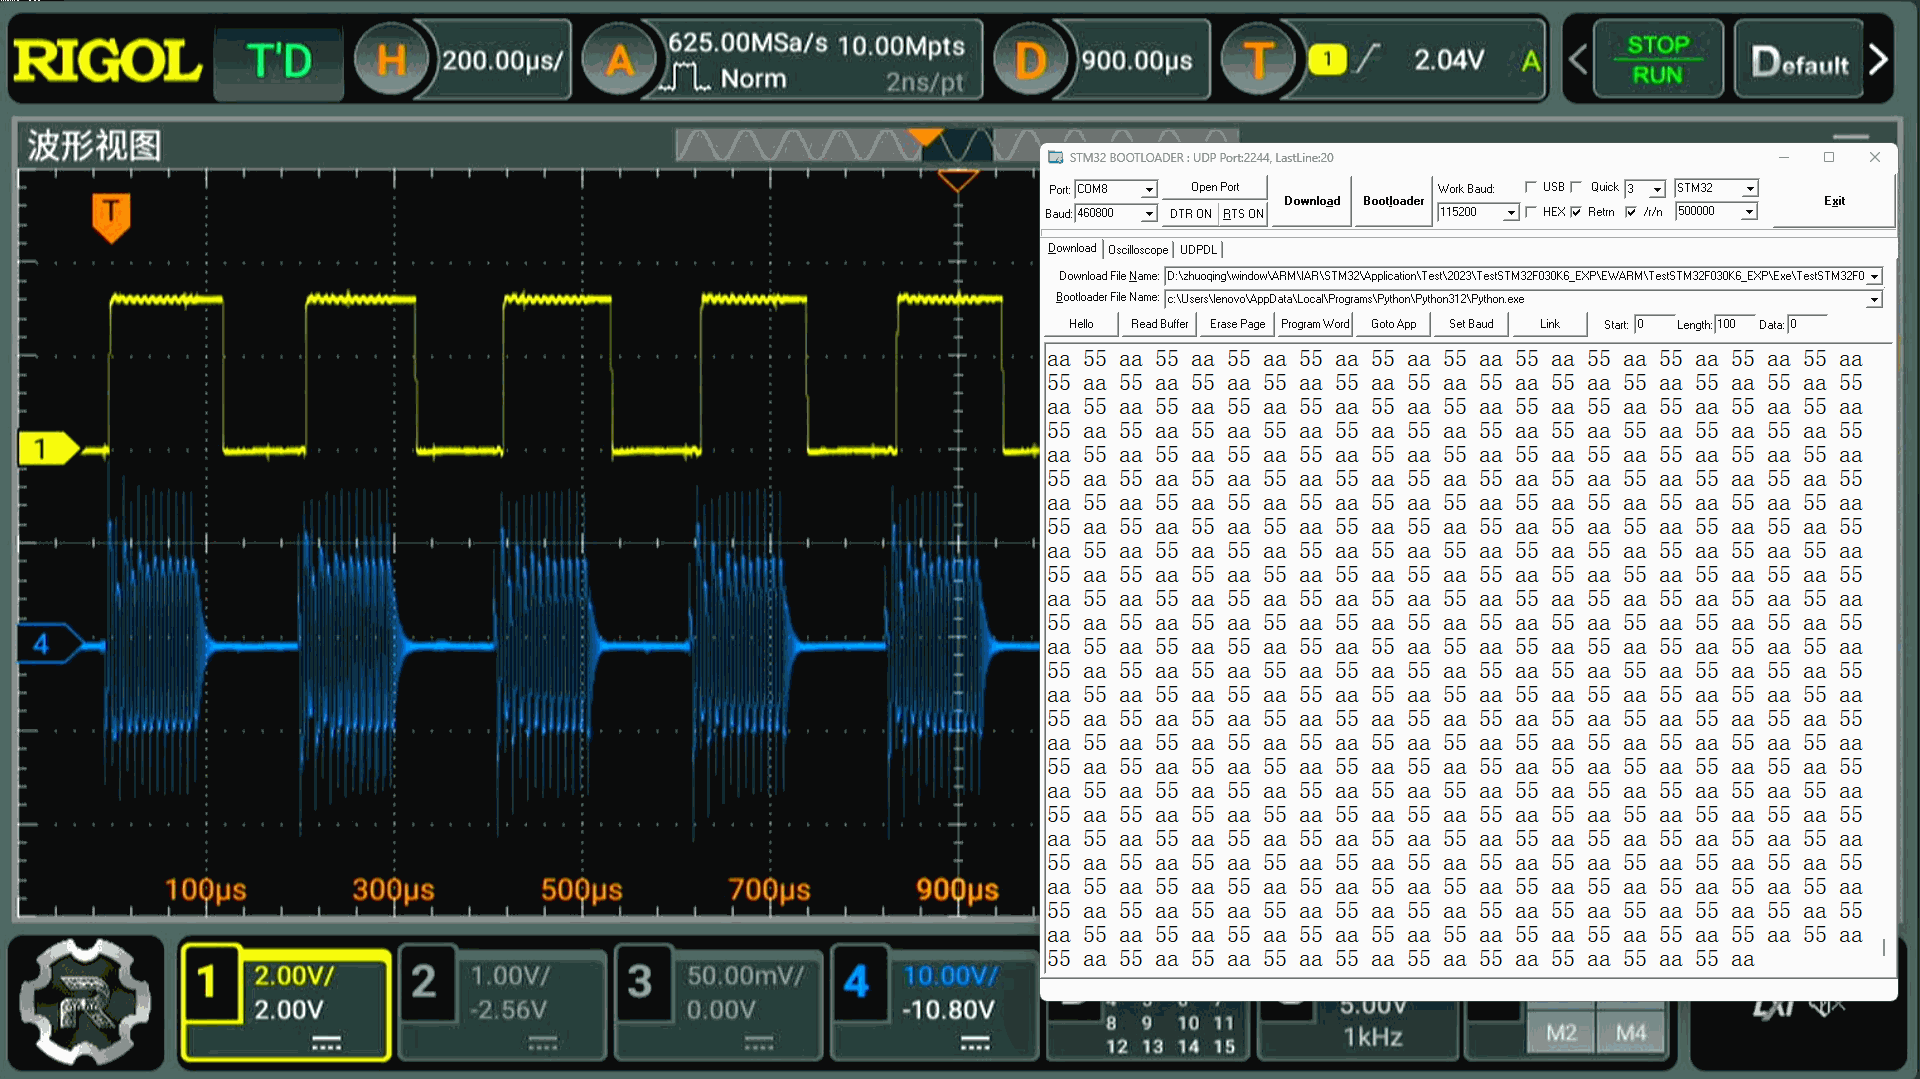Click the Erase Page button

[1237, 324]
